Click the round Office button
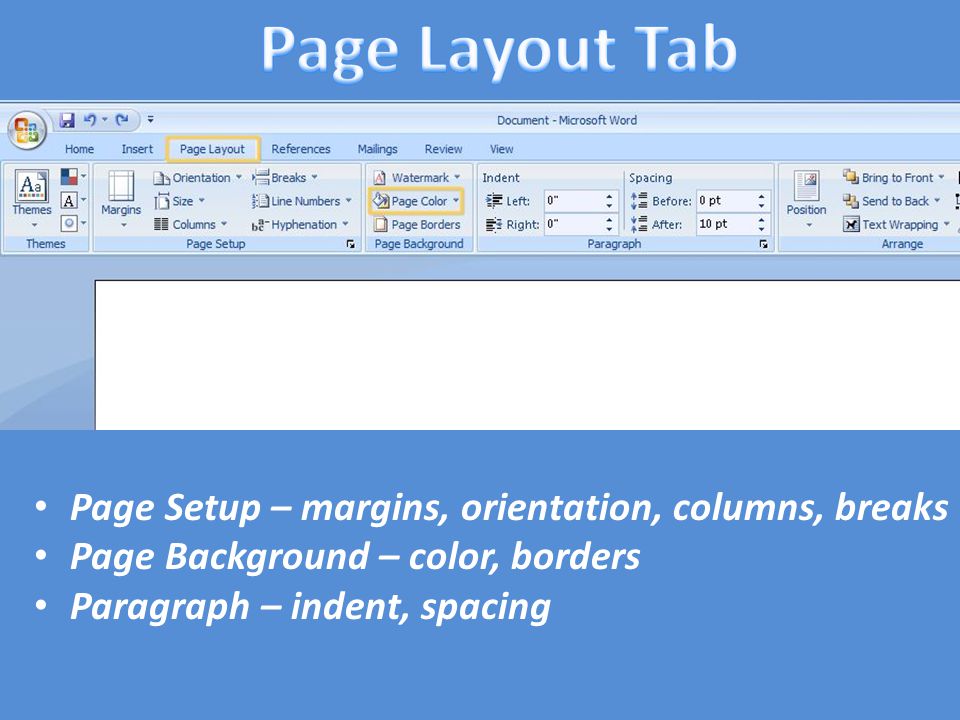The width and height of the screenshot is (960, 720). [26, 130]
